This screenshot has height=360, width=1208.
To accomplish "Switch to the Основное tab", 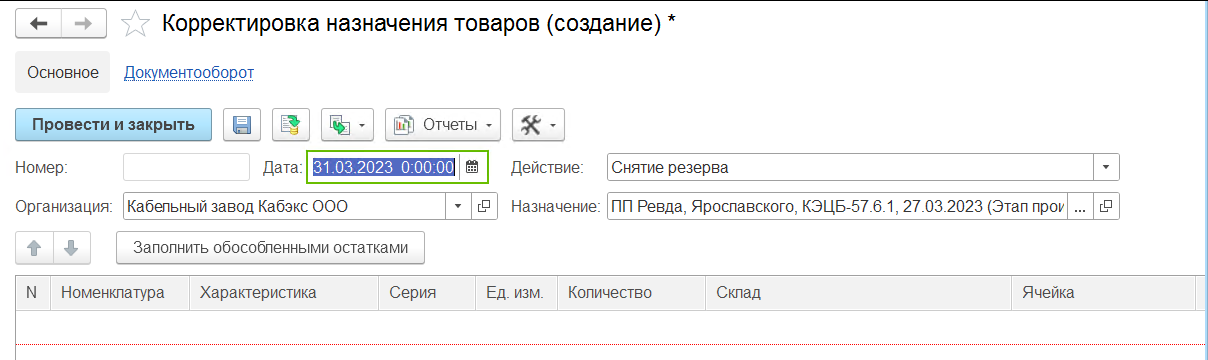I will [63, 73].
